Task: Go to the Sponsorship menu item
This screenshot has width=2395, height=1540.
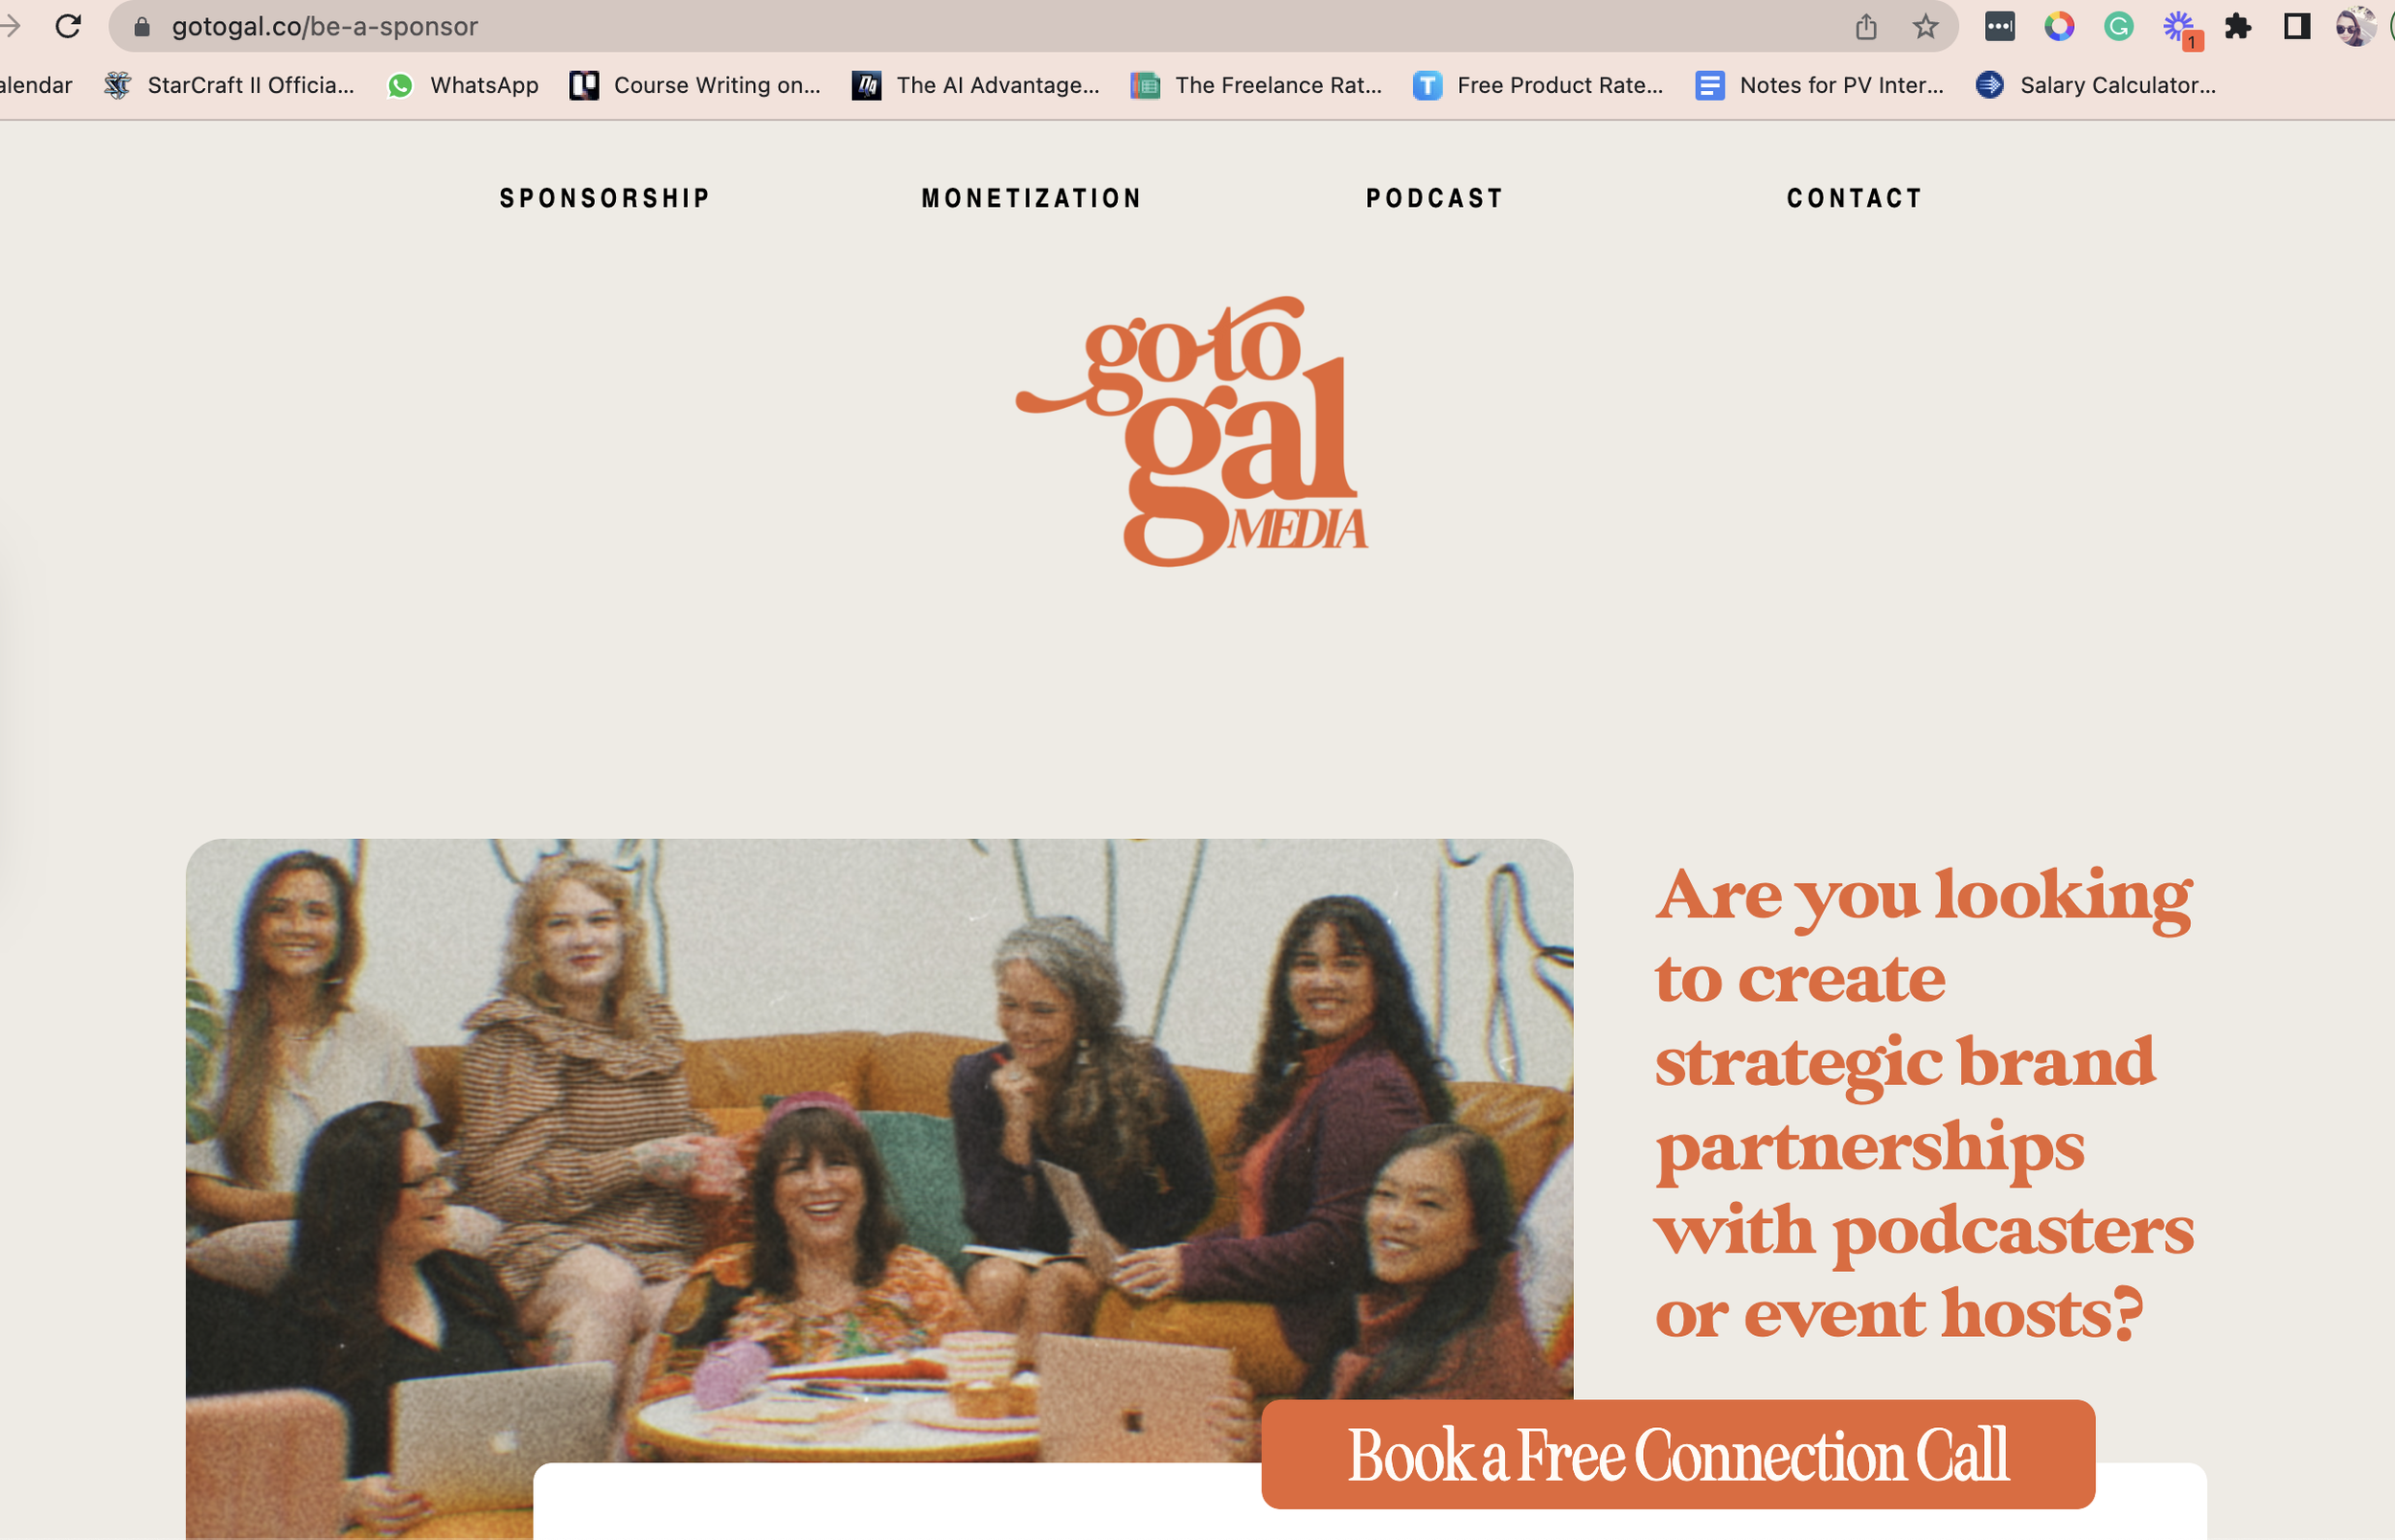Action: coord(605,198)
